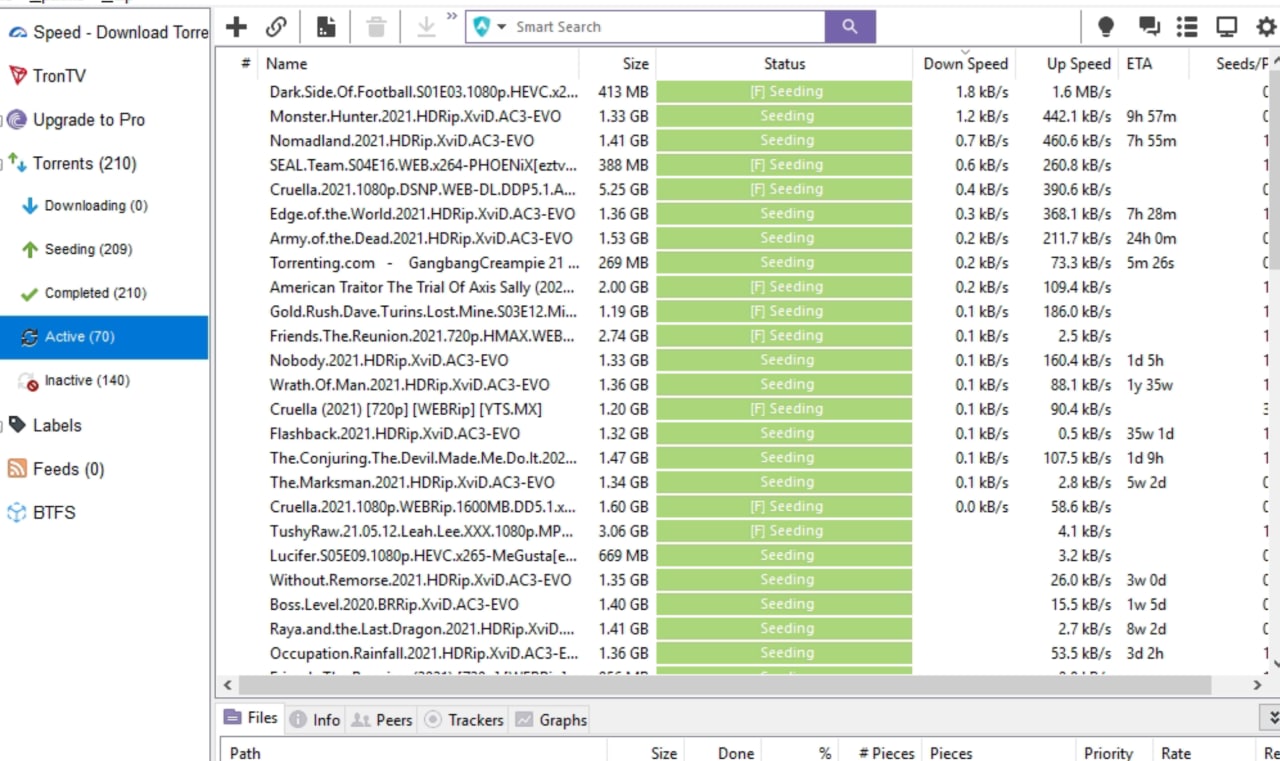Click the Create New Torrent file icon
1280x761 pixels.
click(326, 27)
